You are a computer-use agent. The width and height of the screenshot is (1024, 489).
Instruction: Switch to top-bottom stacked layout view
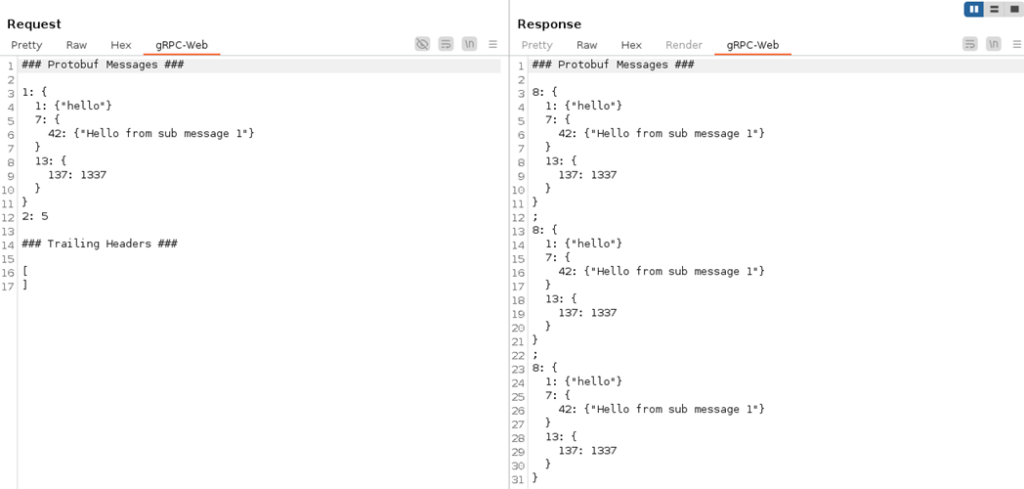(x=993, y=9)
